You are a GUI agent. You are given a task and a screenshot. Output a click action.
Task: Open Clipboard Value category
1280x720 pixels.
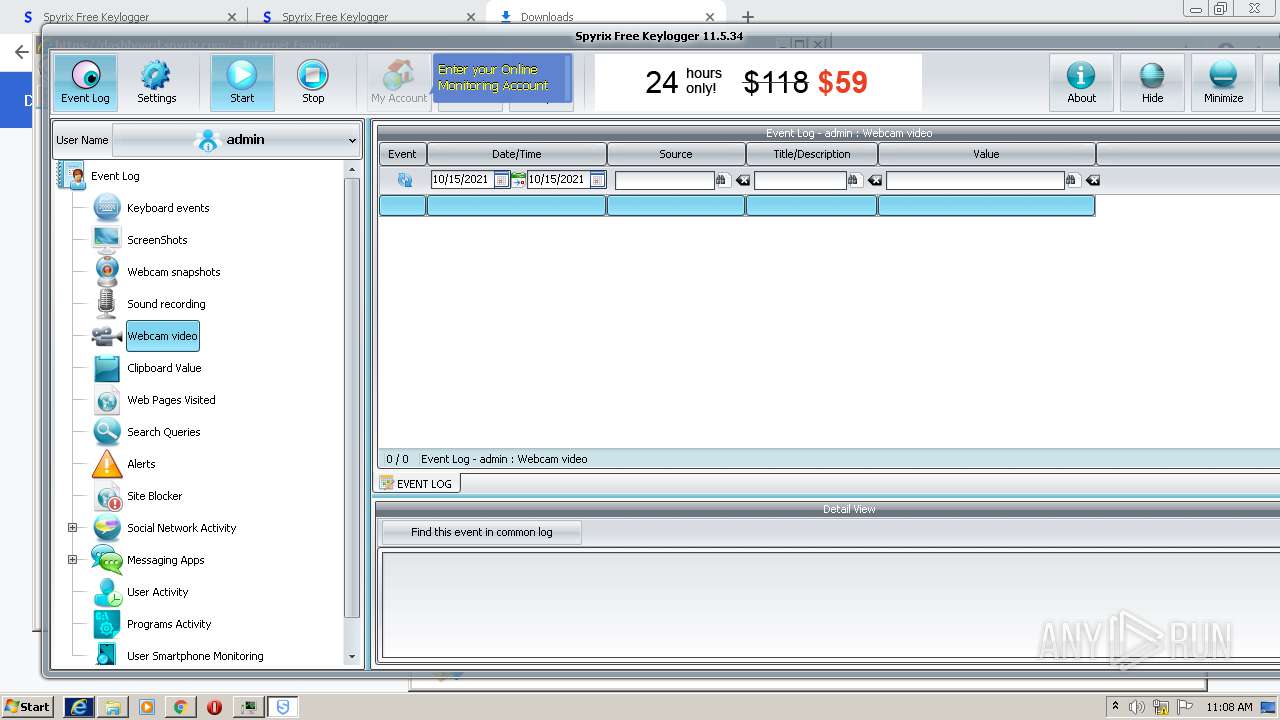[x=164, y=368]
